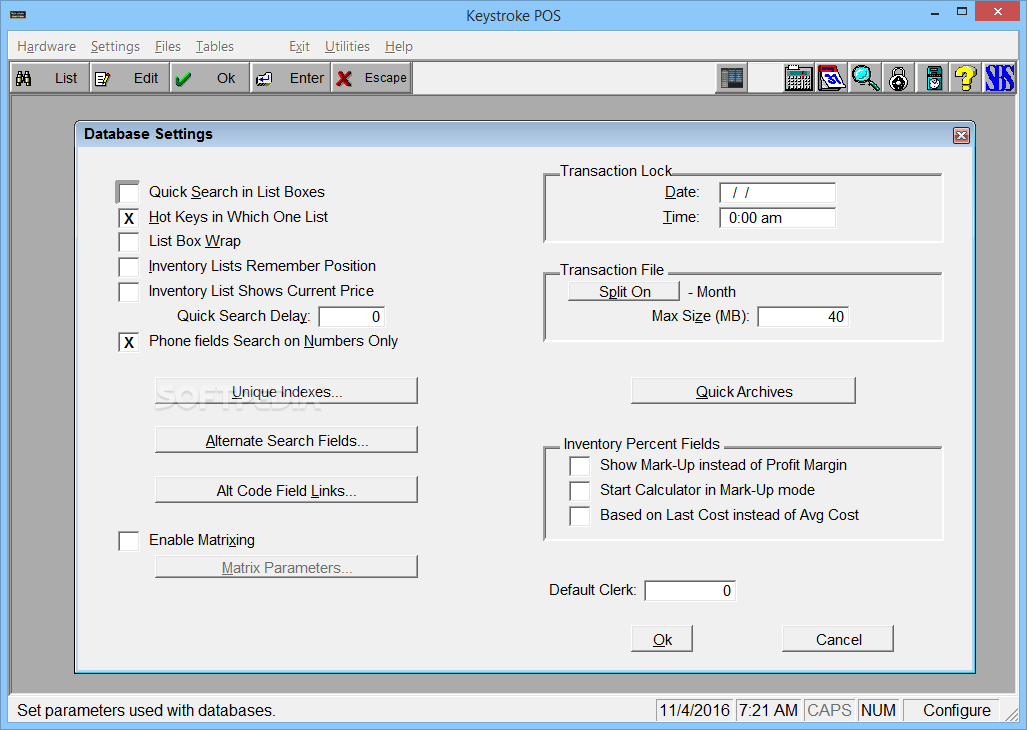Open the dark grid panel toolbar icon
Viewport: 1027px width, 730px height.
pyautogui.click(x=732, y=78)
